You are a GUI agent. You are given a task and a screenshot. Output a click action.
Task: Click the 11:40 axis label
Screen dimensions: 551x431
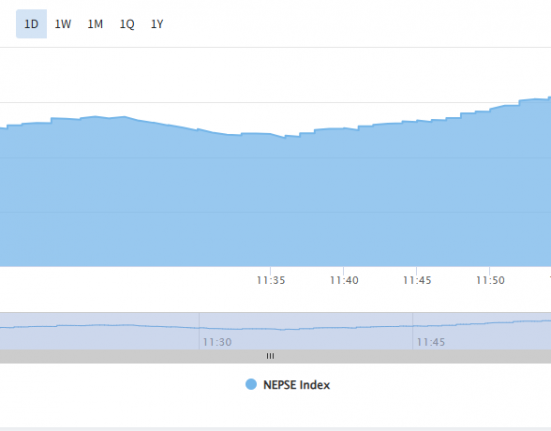344,280
